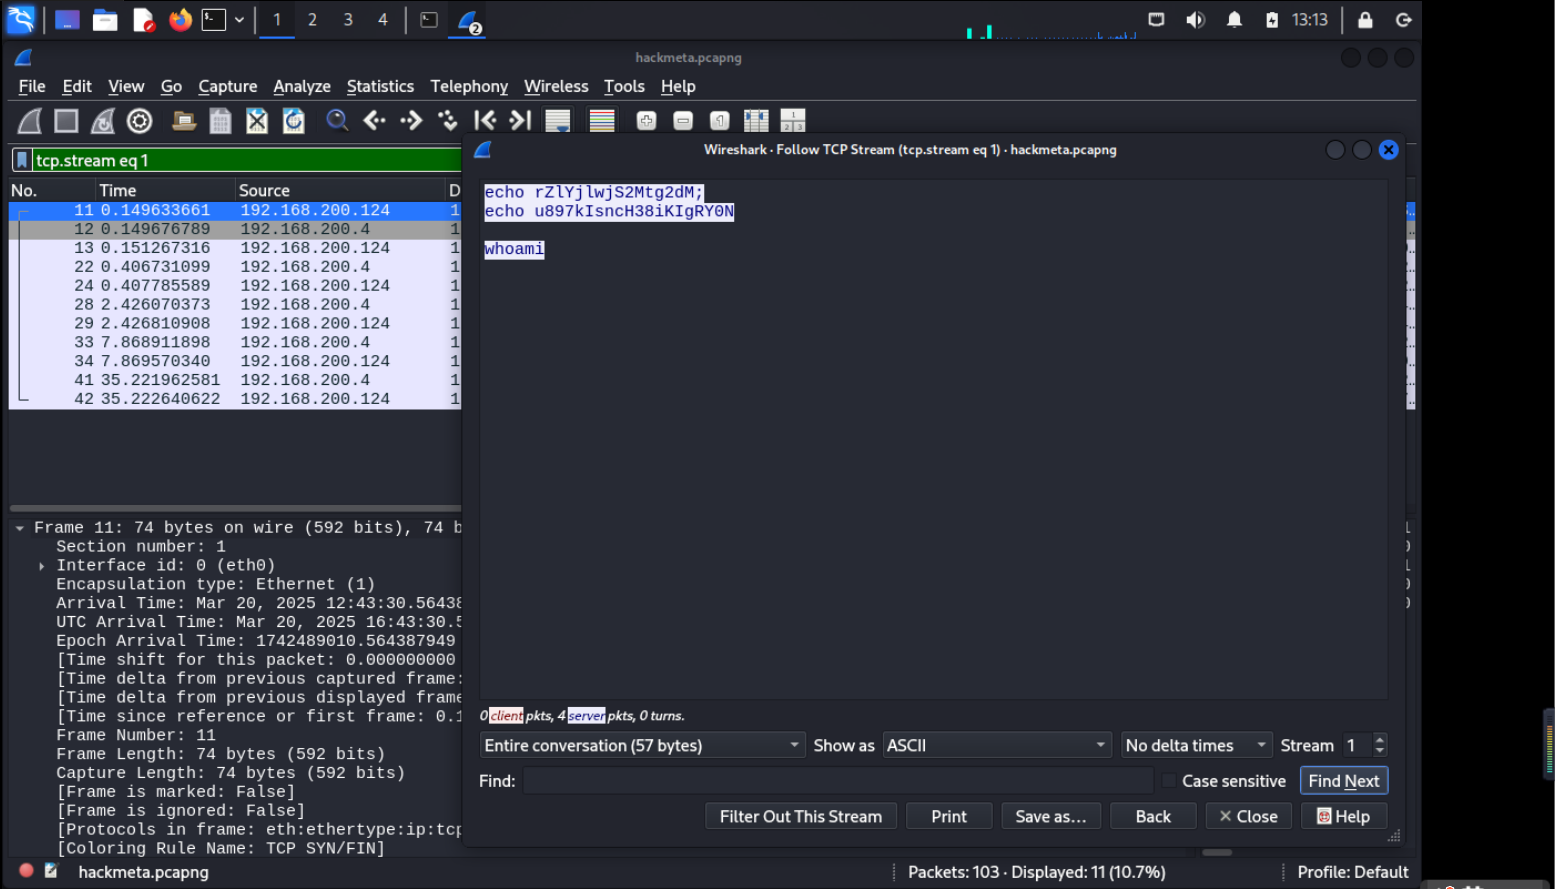This screenshot has height=889, width=1555.
Task: Click the display filter bookmark icon
Action: [x=22, y=160]
